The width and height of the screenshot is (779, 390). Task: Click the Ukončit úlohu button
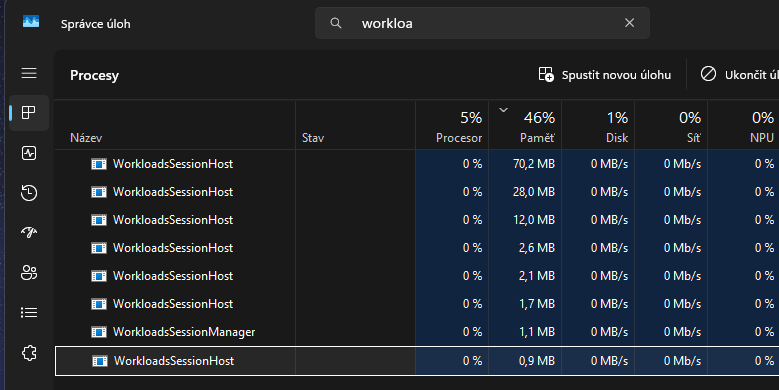tap(739, 75)
